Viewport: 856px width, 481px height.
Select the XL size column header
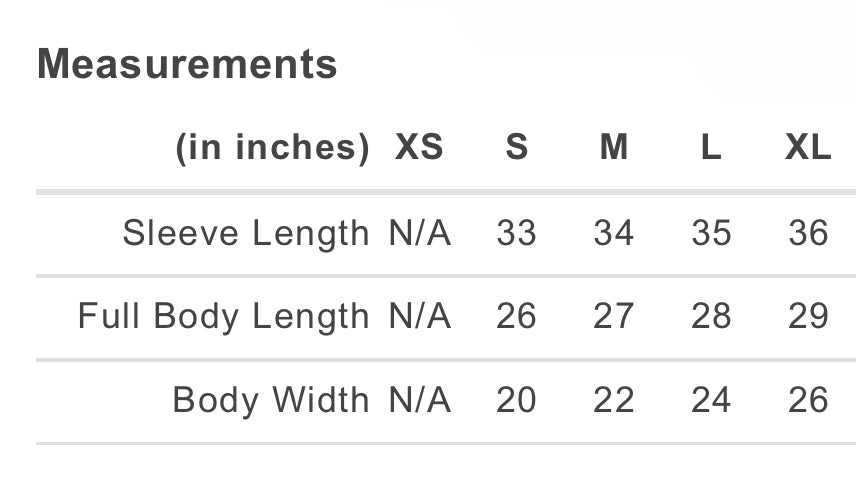(808, 148)
